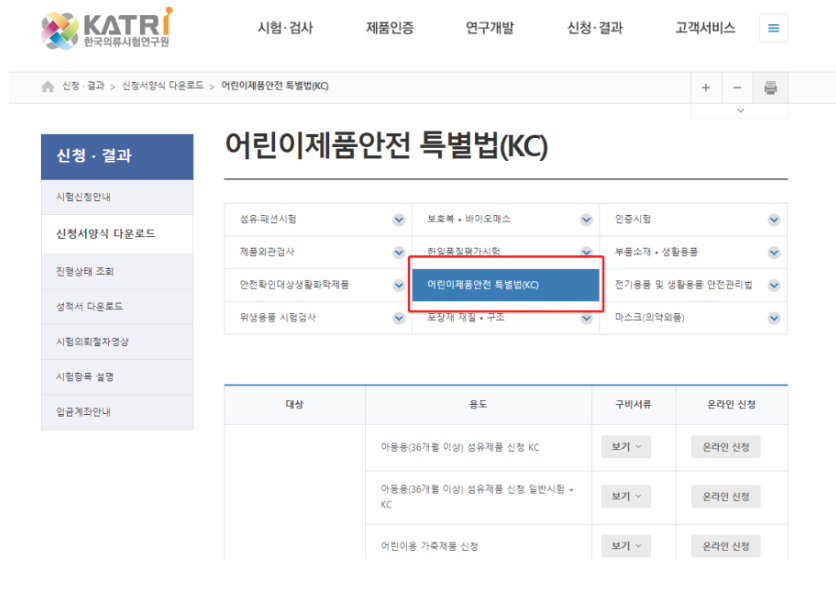Screen dimensions: 836x597
Task: Expand the 안전확인대상생활화학제품 category arrow
Action: (x=398, y=286)
